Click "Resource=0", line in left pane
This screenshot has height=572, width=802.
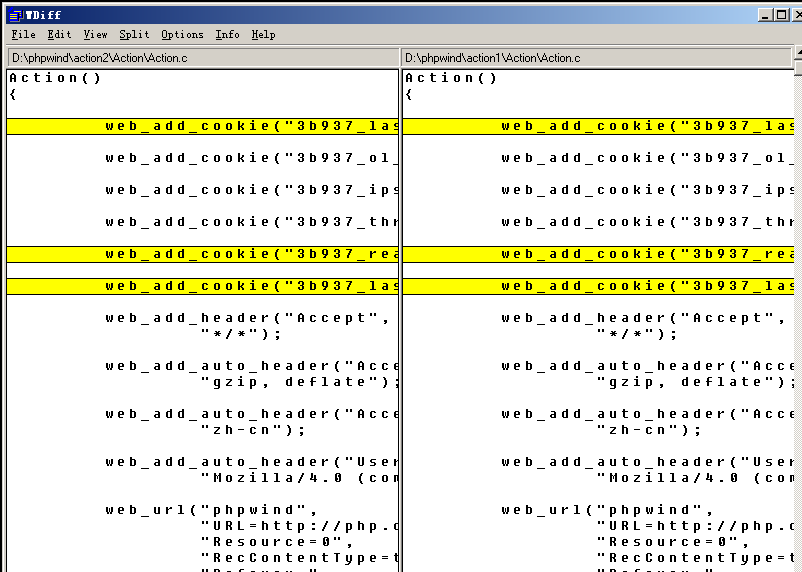coord(277,542)
